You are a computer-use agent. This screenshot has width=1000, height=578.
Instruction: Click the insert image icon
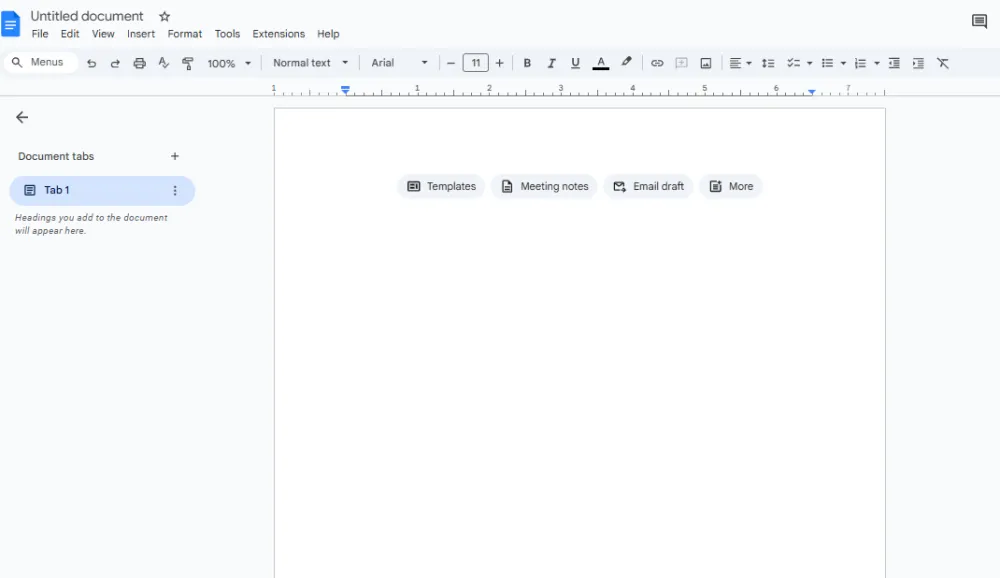click(706, 63)
